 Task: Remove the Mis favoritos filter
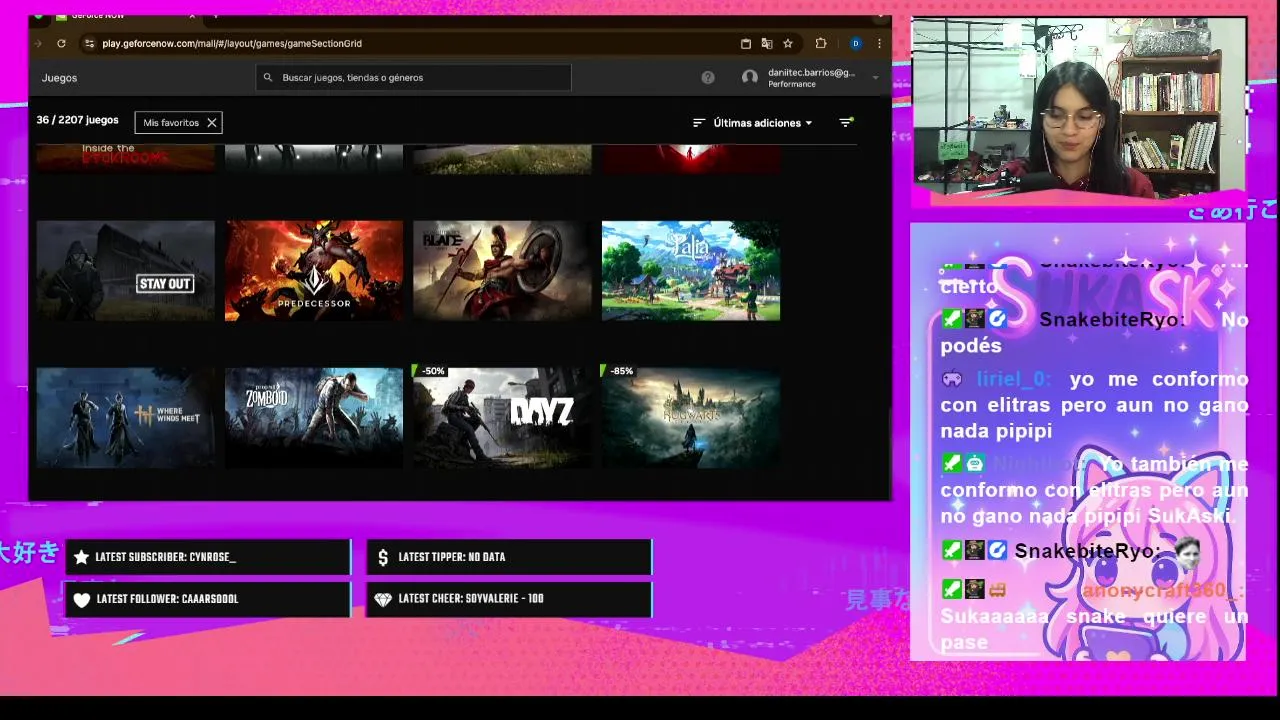(x=212, y=122)
